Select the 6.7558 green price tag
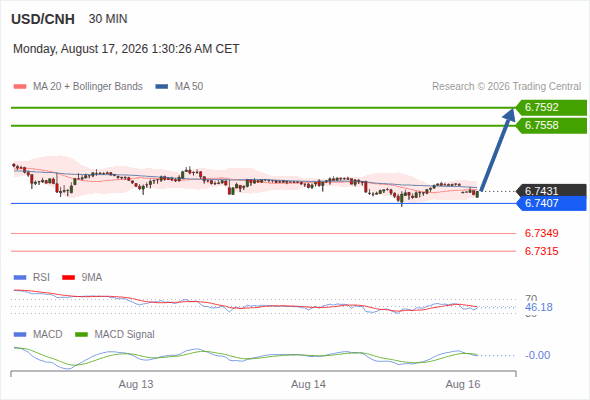Viewport: 590px width, 400px height. pos(551,126)
